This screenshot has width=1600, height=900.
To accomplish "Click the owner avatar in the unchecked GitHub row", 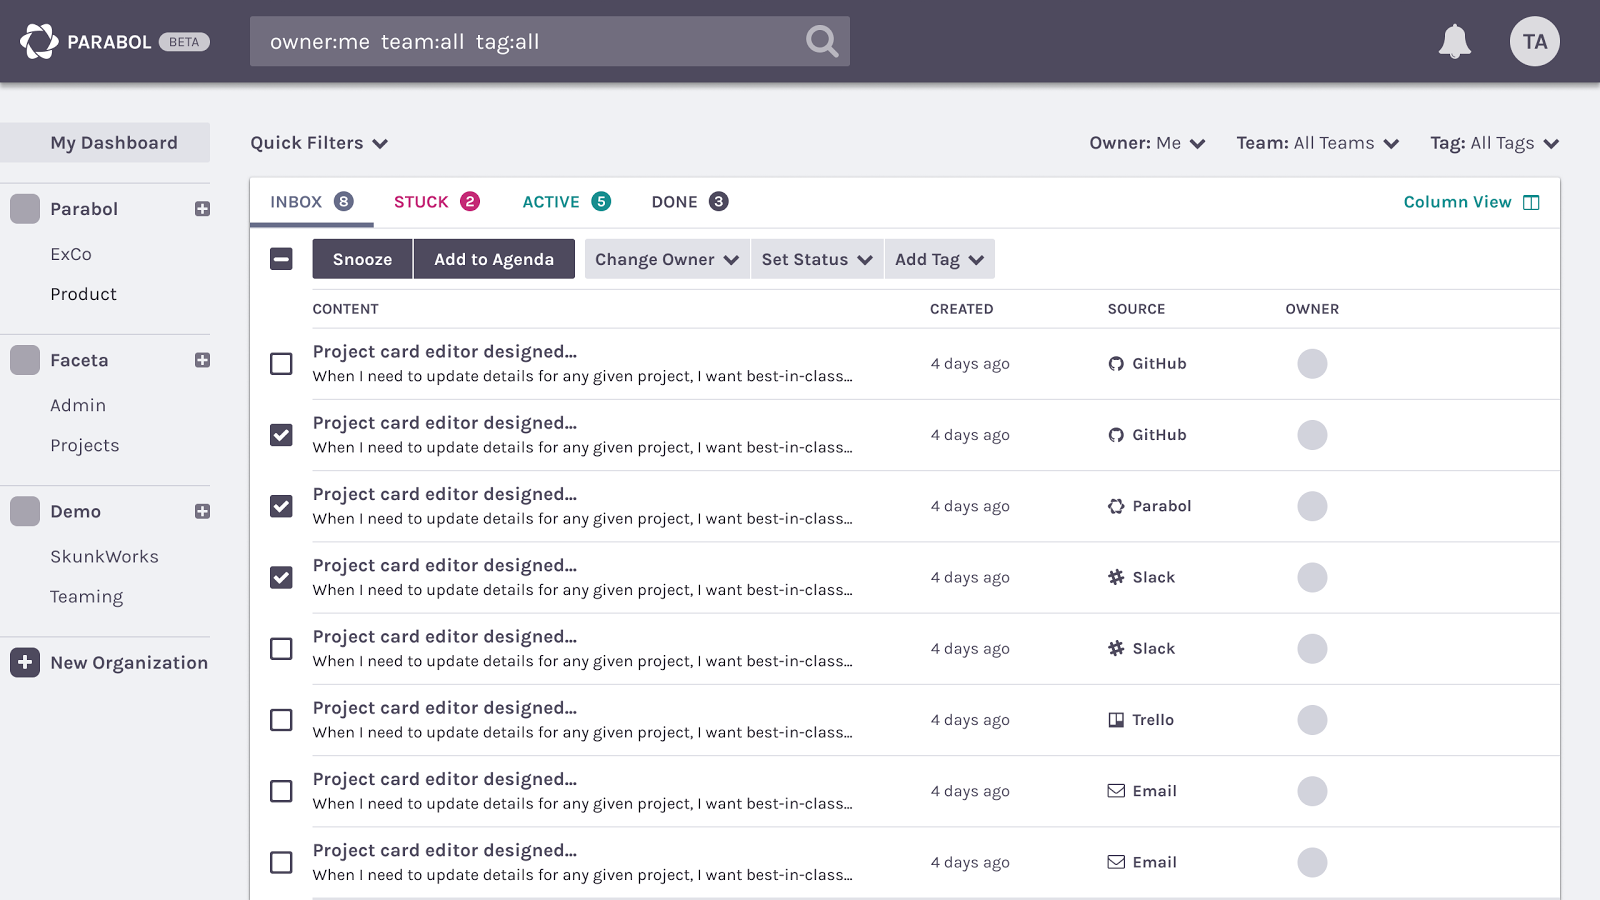I will 1312,364.
